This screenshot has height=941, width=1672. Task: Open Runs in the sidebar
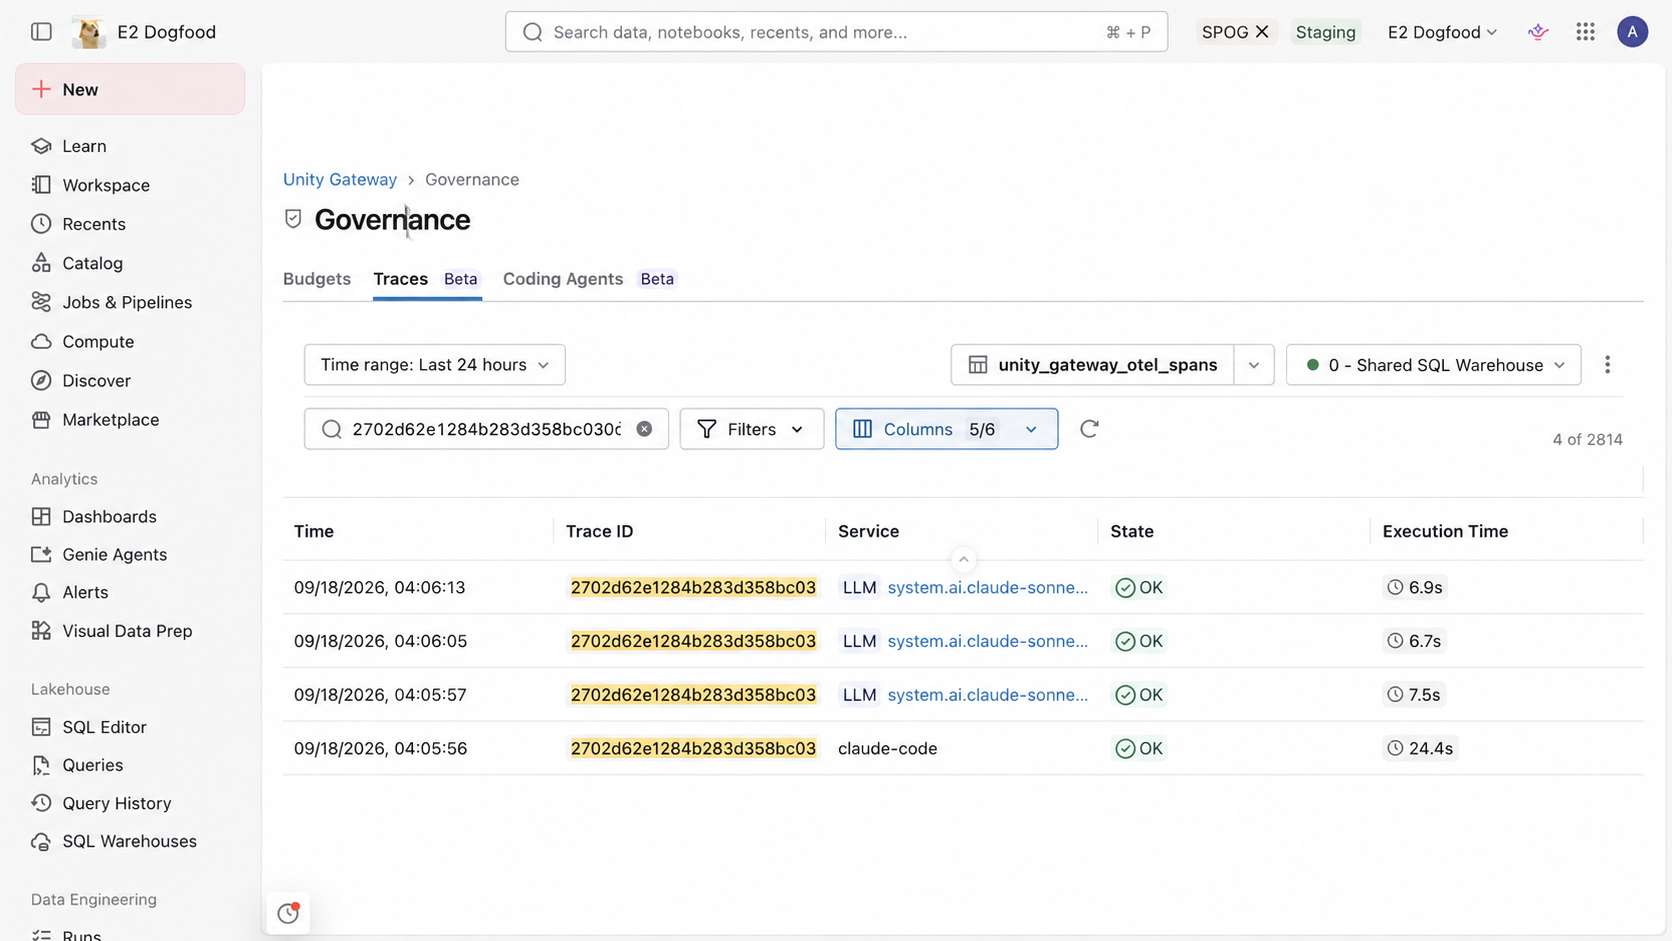point(81,935)
